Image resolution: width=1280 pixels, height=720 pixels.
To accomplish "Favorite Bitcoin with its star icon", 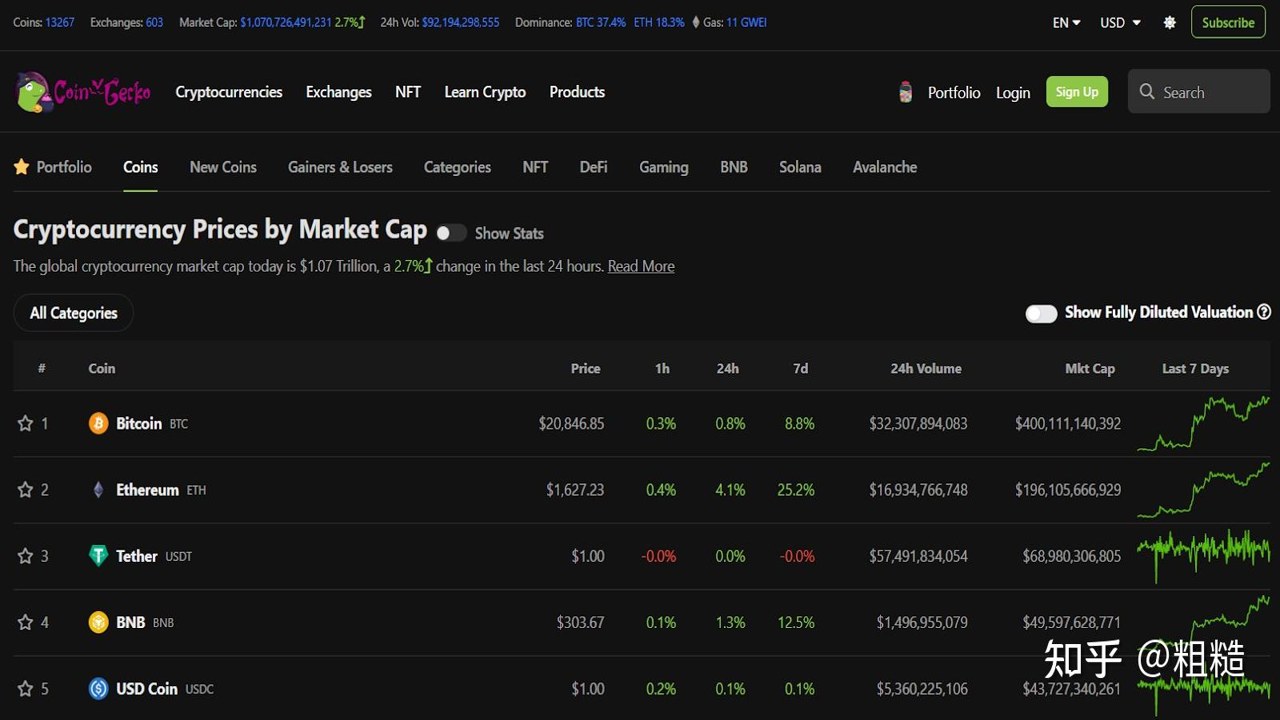I will (x=25, y=424).
